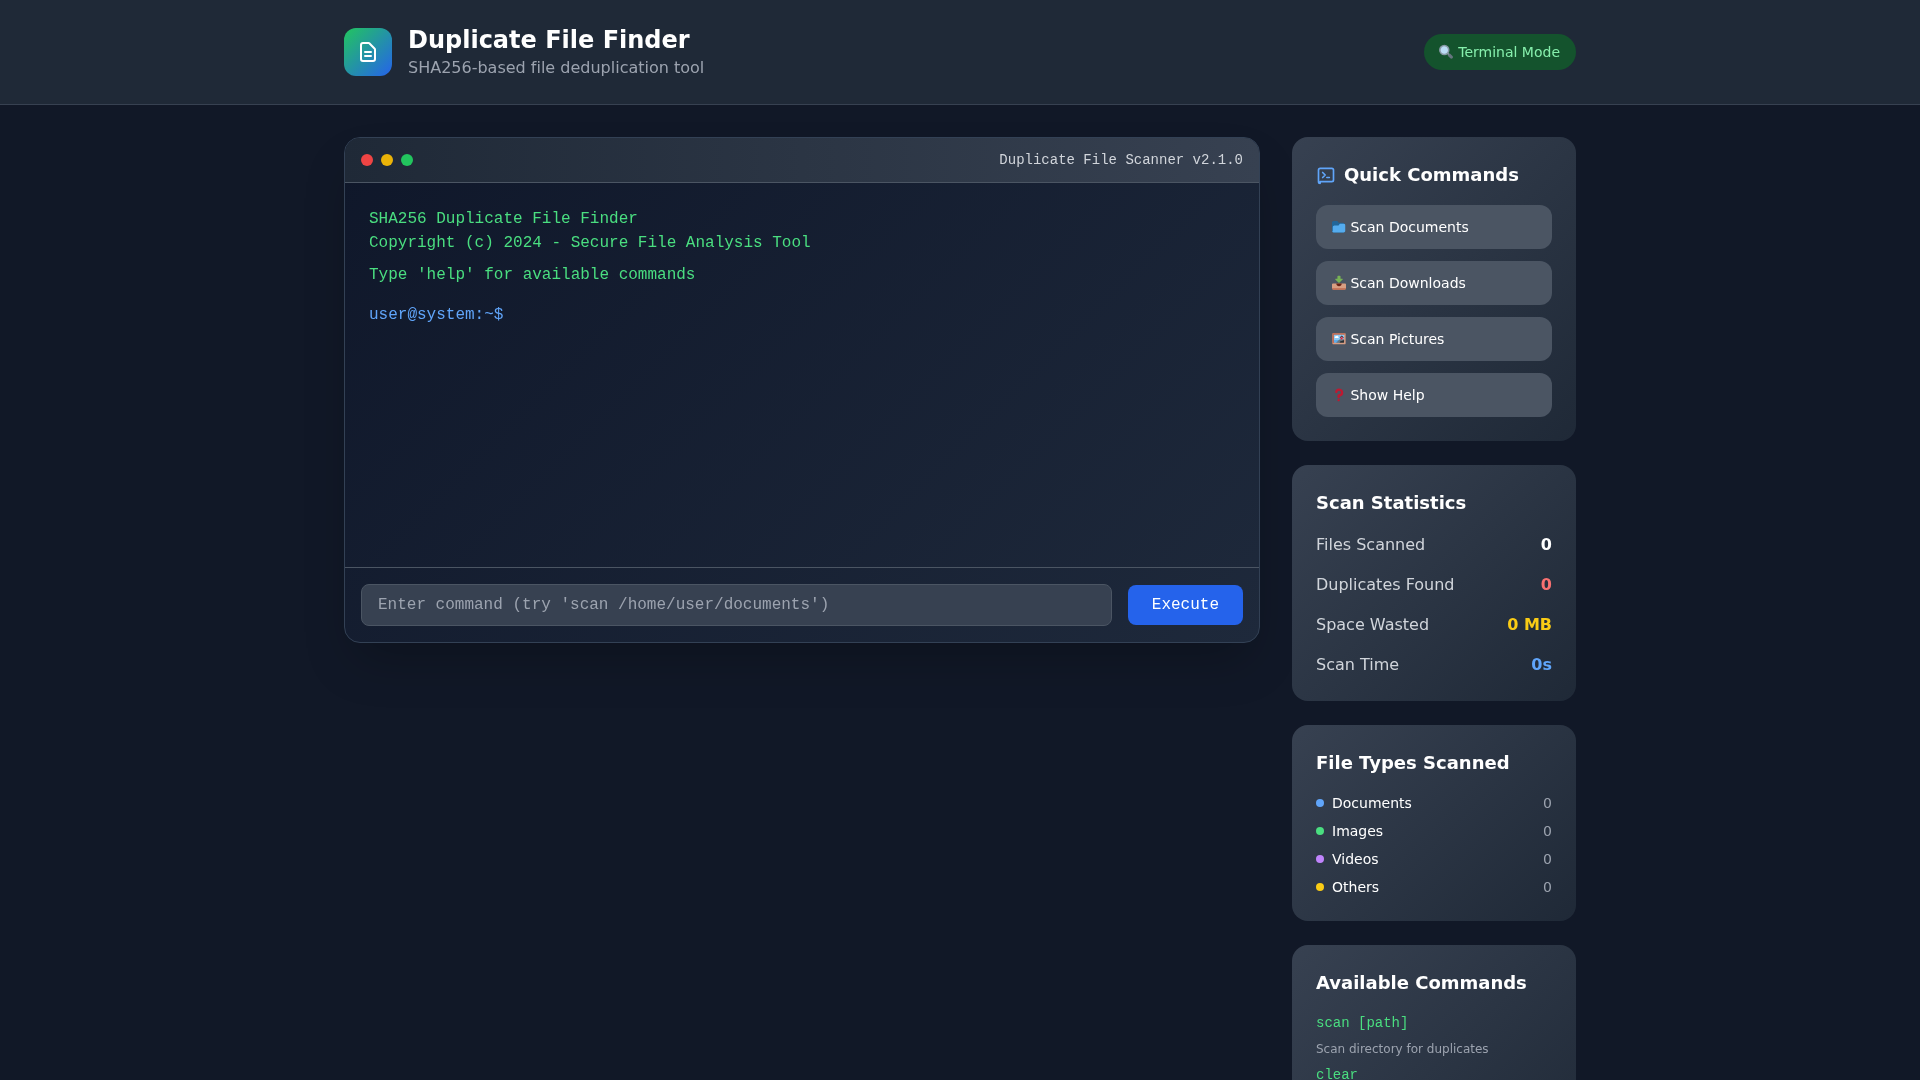This screenshot has width=1920, height=1080.
Task: Click the red terminal window dot
Action: 367,160
